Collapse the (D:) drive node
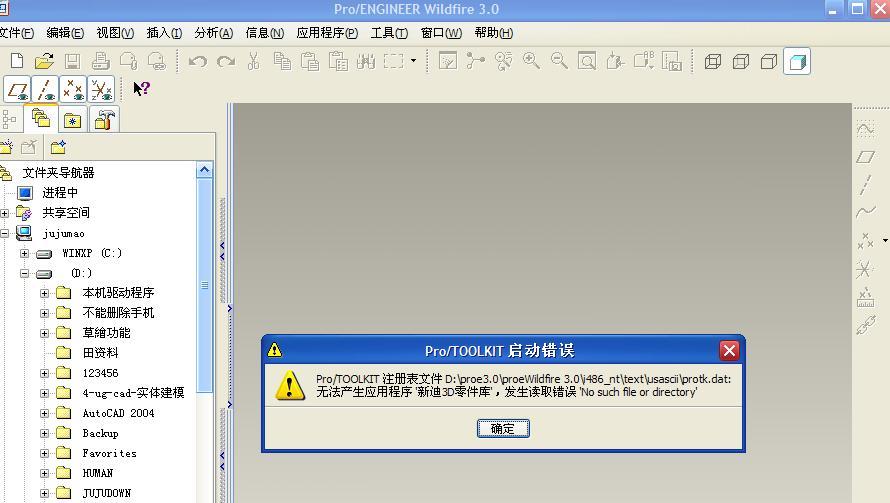The height and width of the screenshot is (503, 890). pos(24,273)
